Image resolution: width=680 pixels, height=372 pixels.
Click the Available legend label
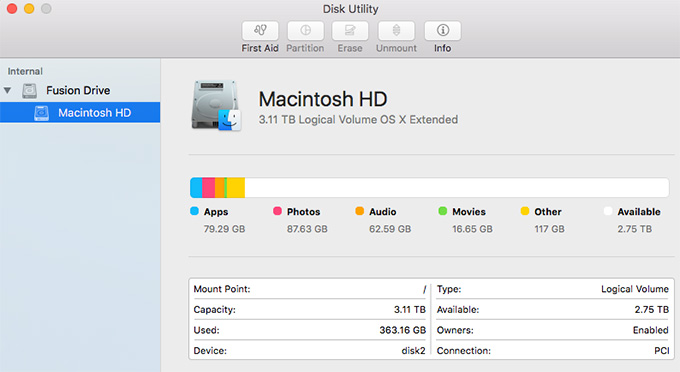tap(639, 212)
